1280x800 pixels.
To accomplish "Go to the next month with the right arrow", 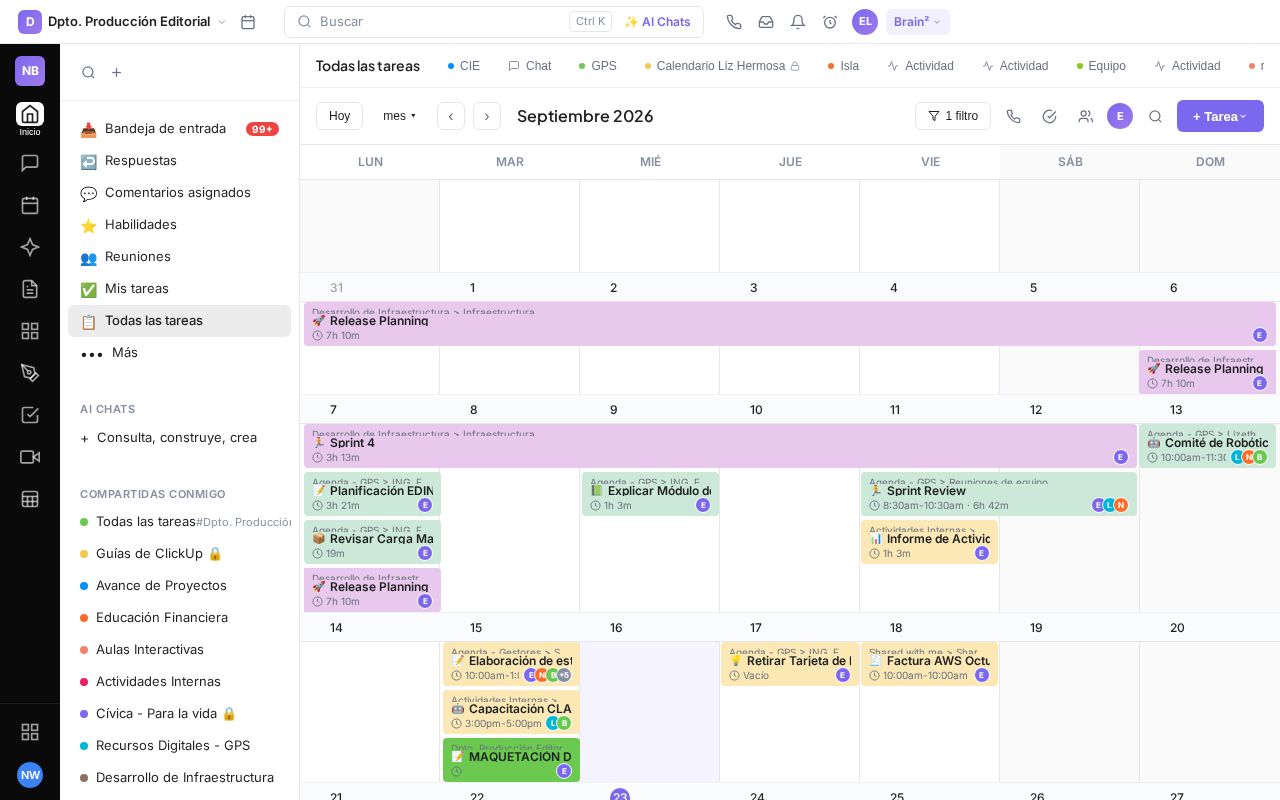I will 487,116.
